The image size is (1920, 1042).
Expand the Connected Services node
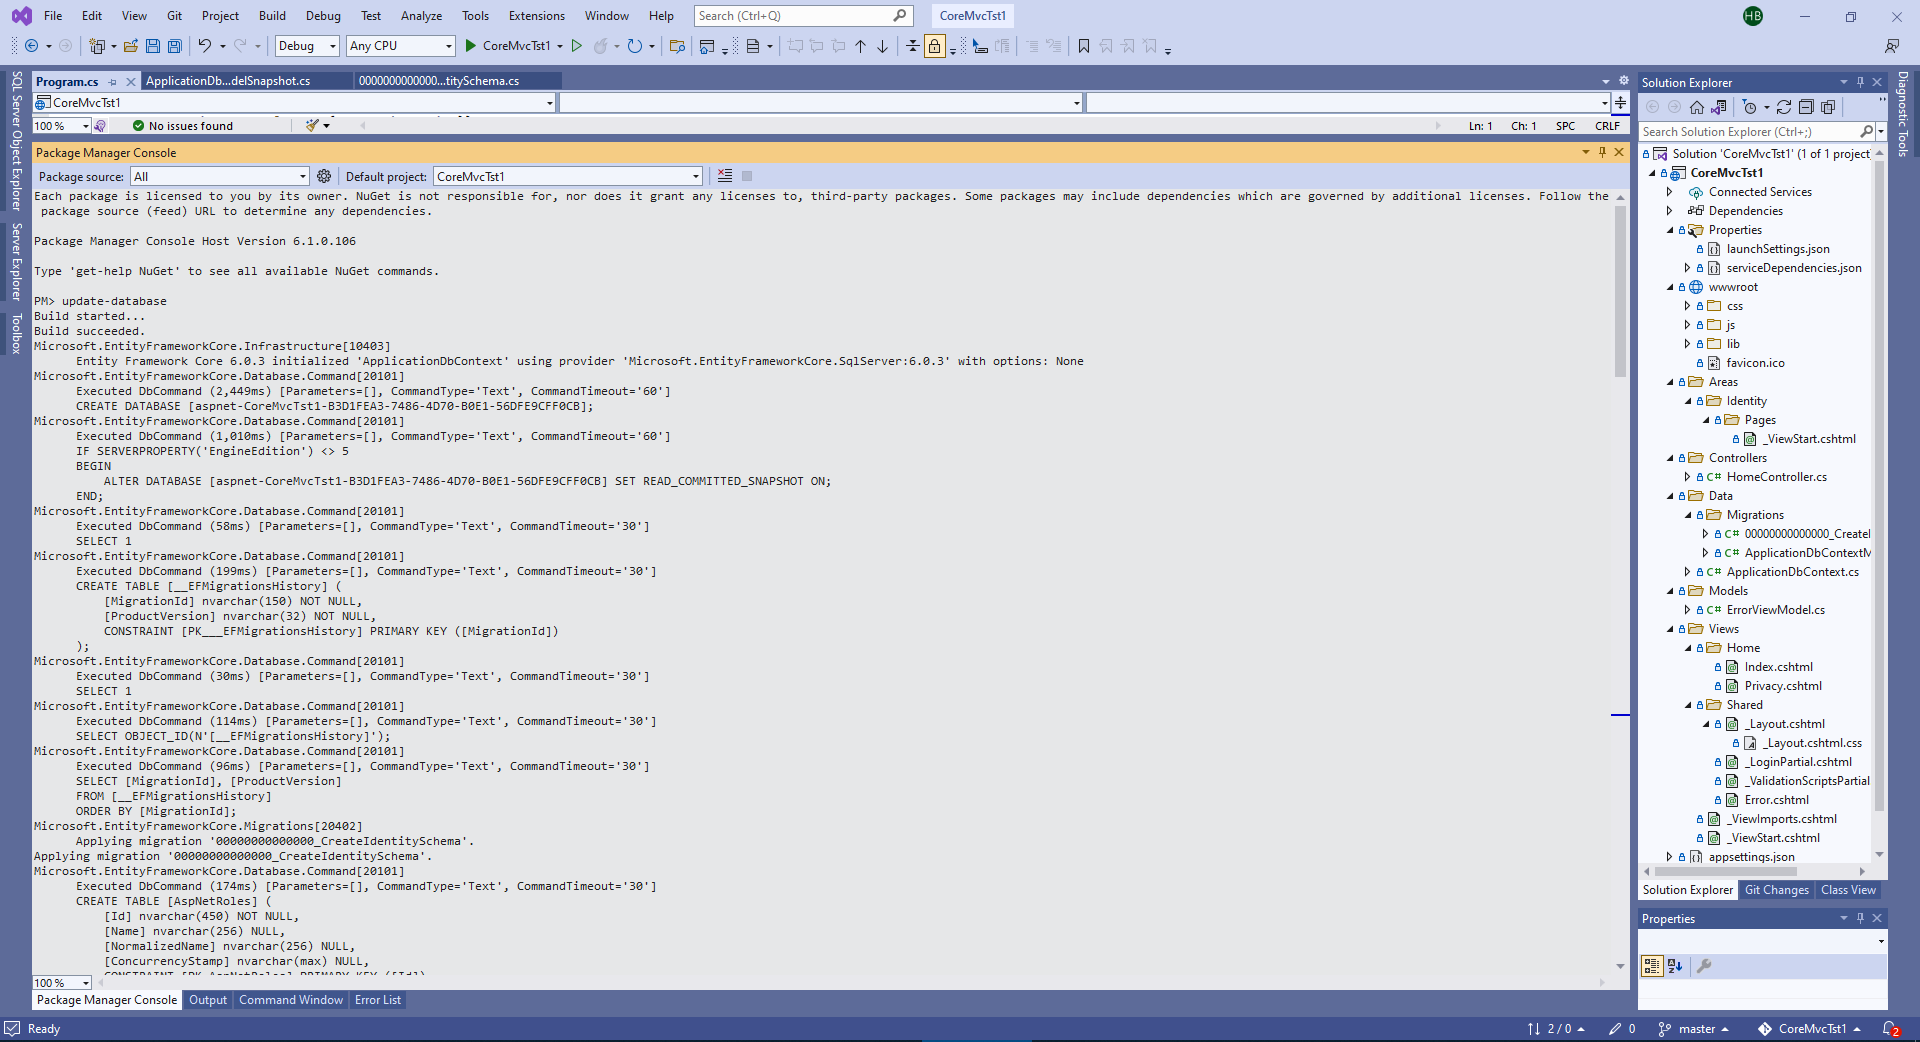tap(1669, 192)
